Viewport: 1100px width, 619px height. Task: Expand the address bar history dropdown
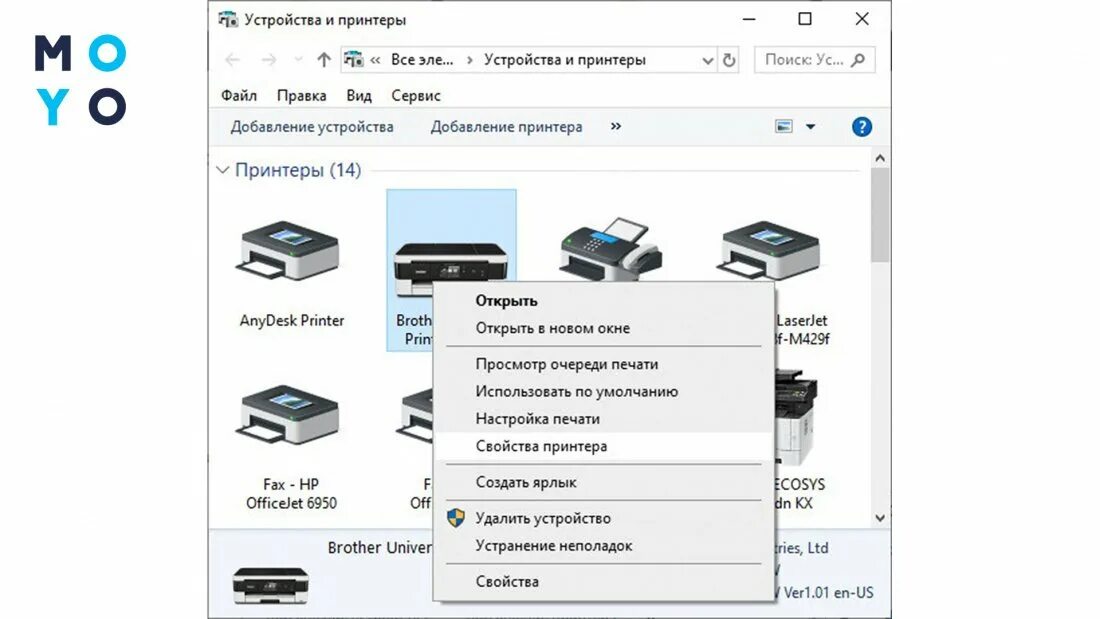(x=707, y=60)
